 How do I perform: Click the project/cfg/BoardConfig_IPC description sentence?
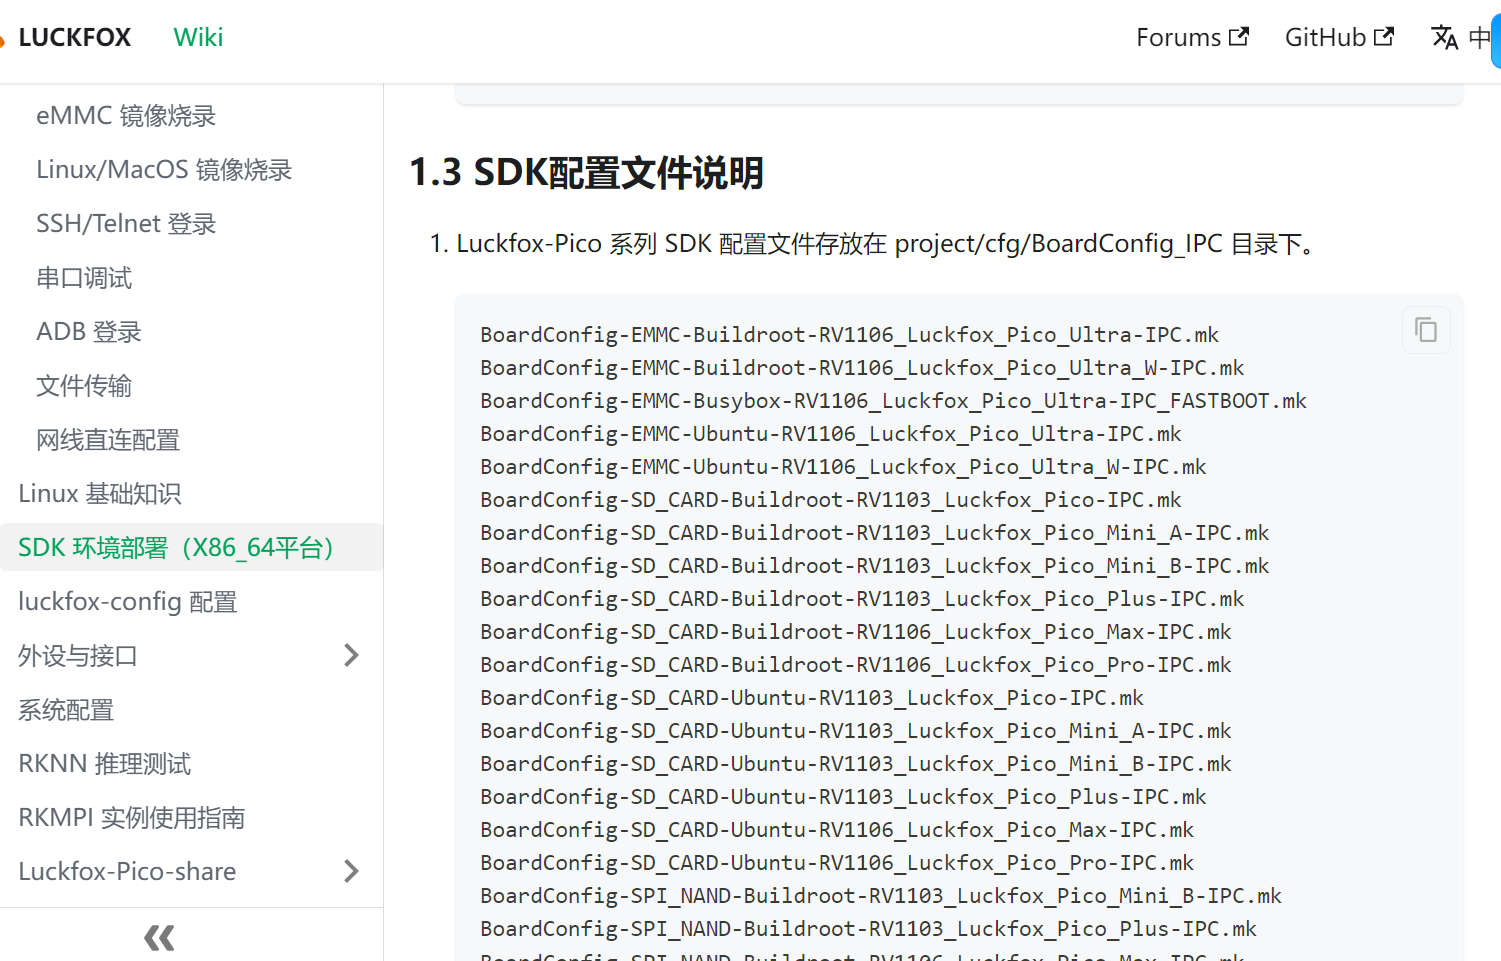(x=886, y=244)
